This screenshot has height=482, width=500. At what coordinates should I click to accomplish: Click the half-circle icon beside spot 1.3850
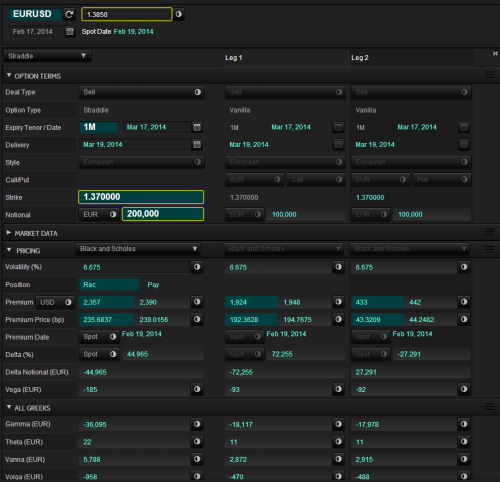point(179,14)
